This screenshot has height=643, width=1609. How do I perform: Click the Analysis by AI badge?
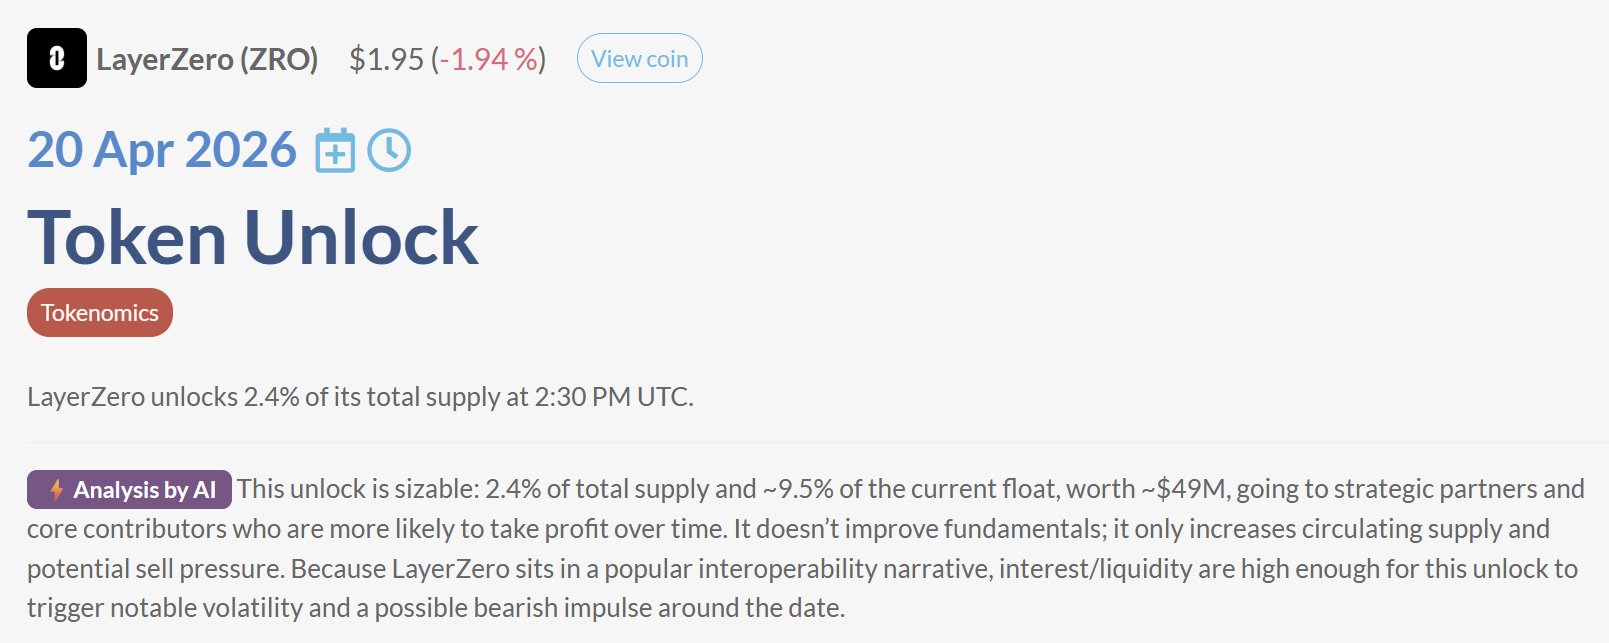(130, 490)
